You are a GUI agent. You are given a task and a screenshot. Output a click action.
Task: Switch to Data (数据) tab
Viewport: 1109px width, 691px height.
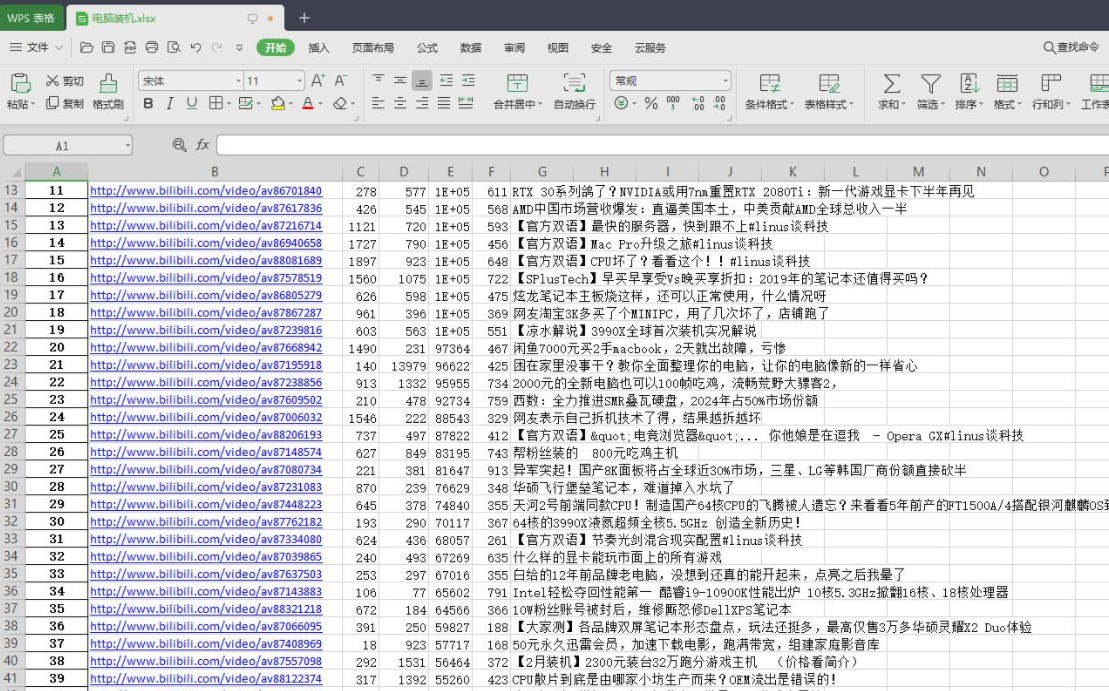click(470, 47)
